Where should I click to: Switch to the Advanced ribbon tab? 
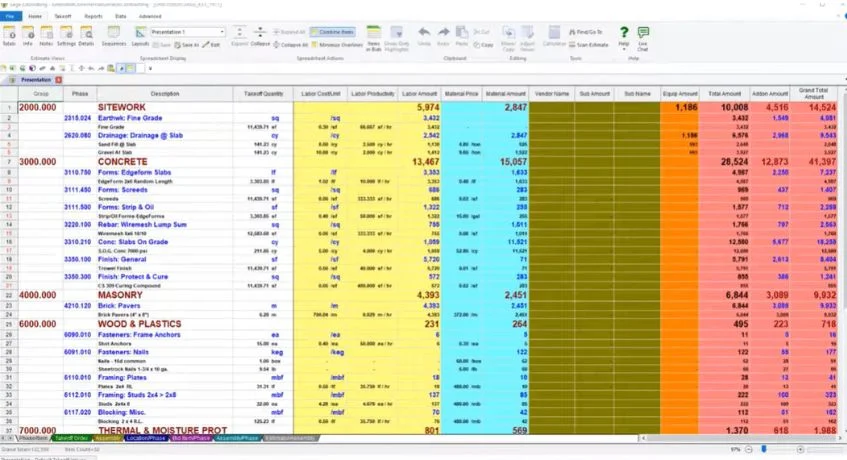click(150, 16)
